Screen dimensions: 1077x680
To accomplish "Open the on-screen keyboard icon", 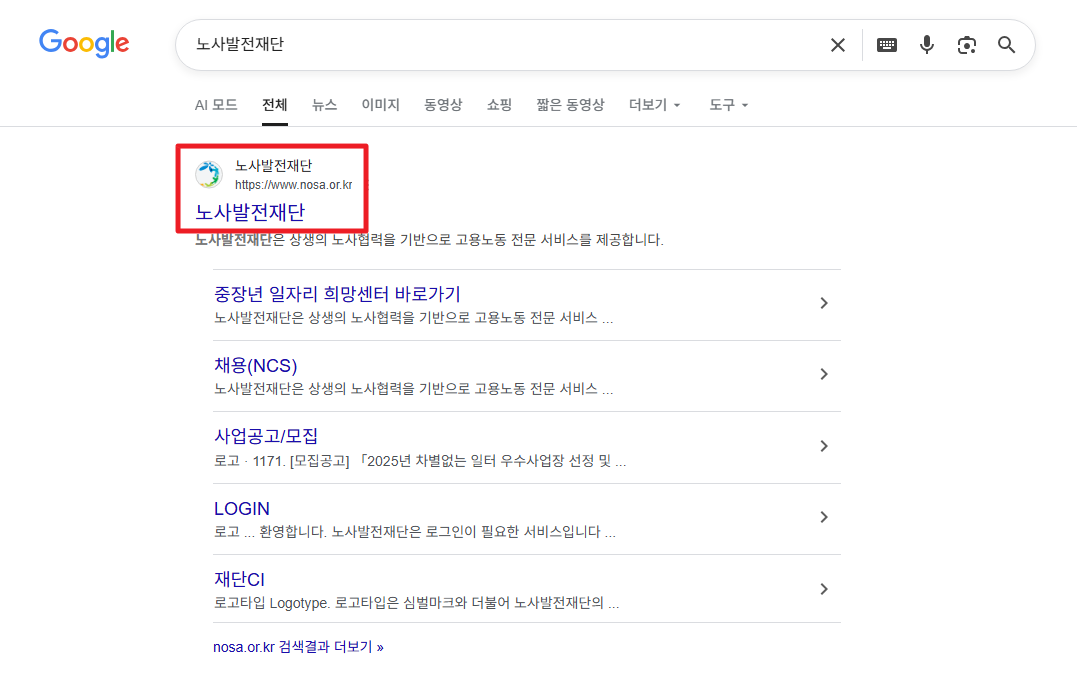I will tap(887, 44).
